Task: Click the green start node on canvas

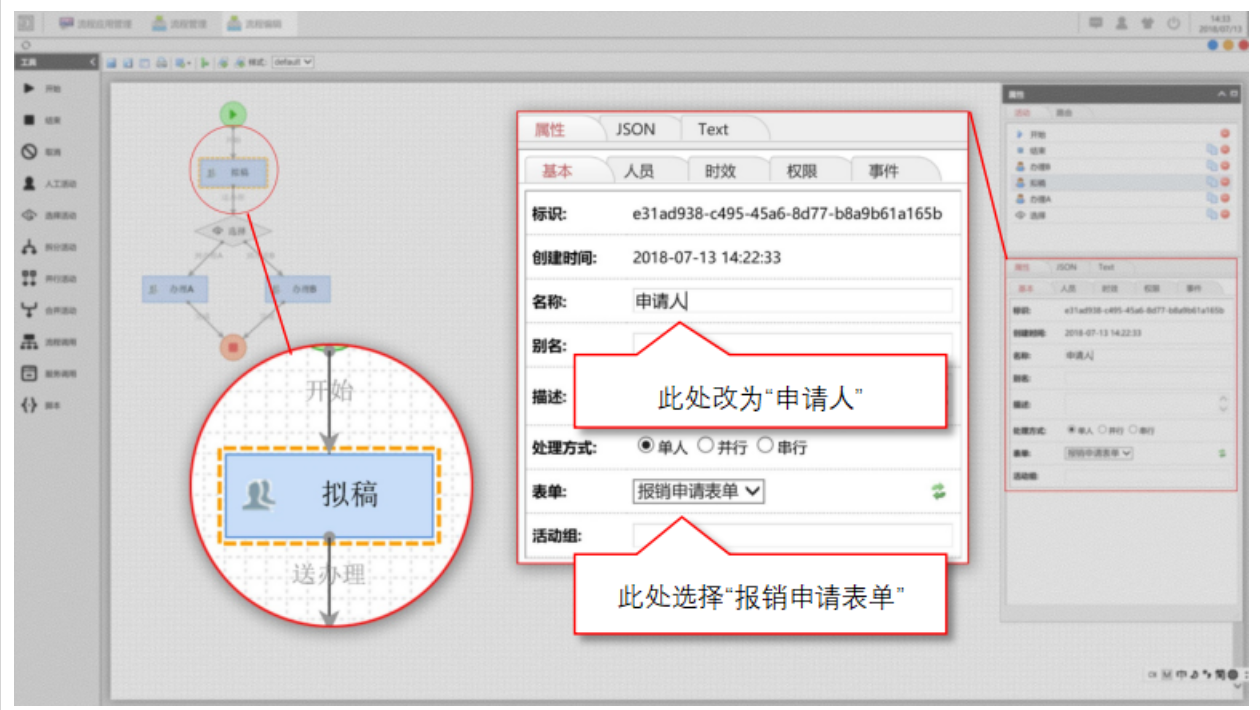Action: [232, 115]
